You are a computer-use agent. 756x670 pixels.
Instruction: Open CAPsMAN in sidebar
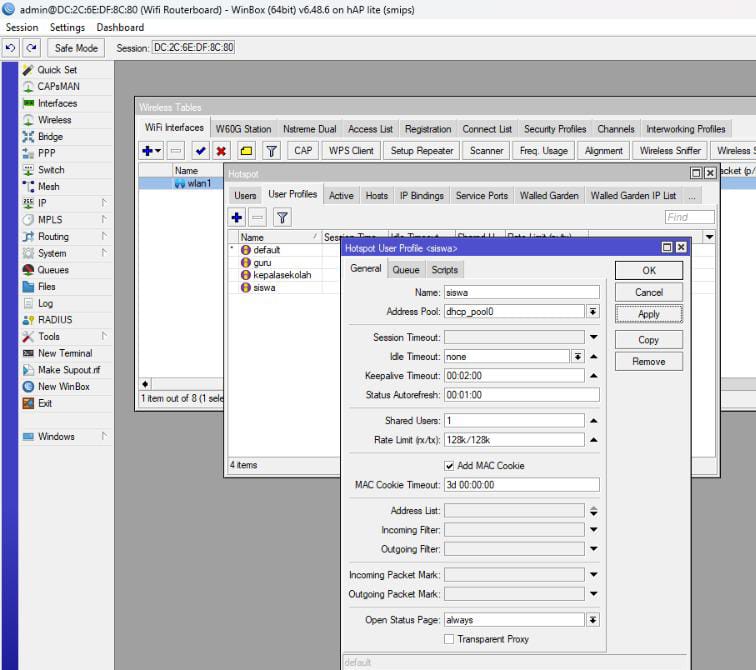tap(58, 86)
